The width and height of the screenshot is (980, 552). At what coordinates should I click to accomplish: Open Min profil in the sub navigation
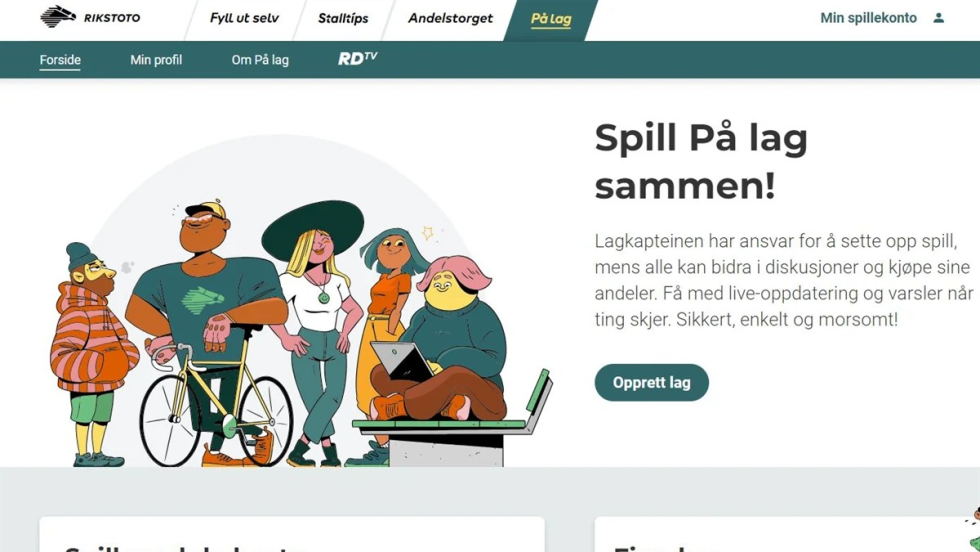point(156,60)
